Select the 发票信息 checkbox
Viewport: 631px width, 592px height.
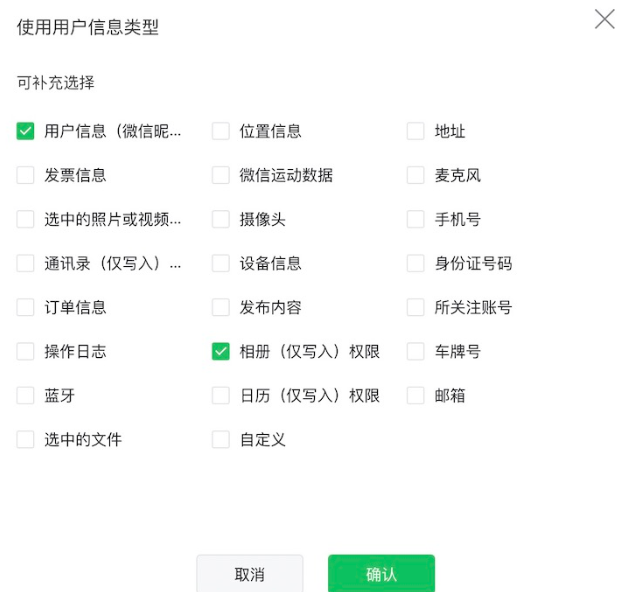(x=26, y=175)
